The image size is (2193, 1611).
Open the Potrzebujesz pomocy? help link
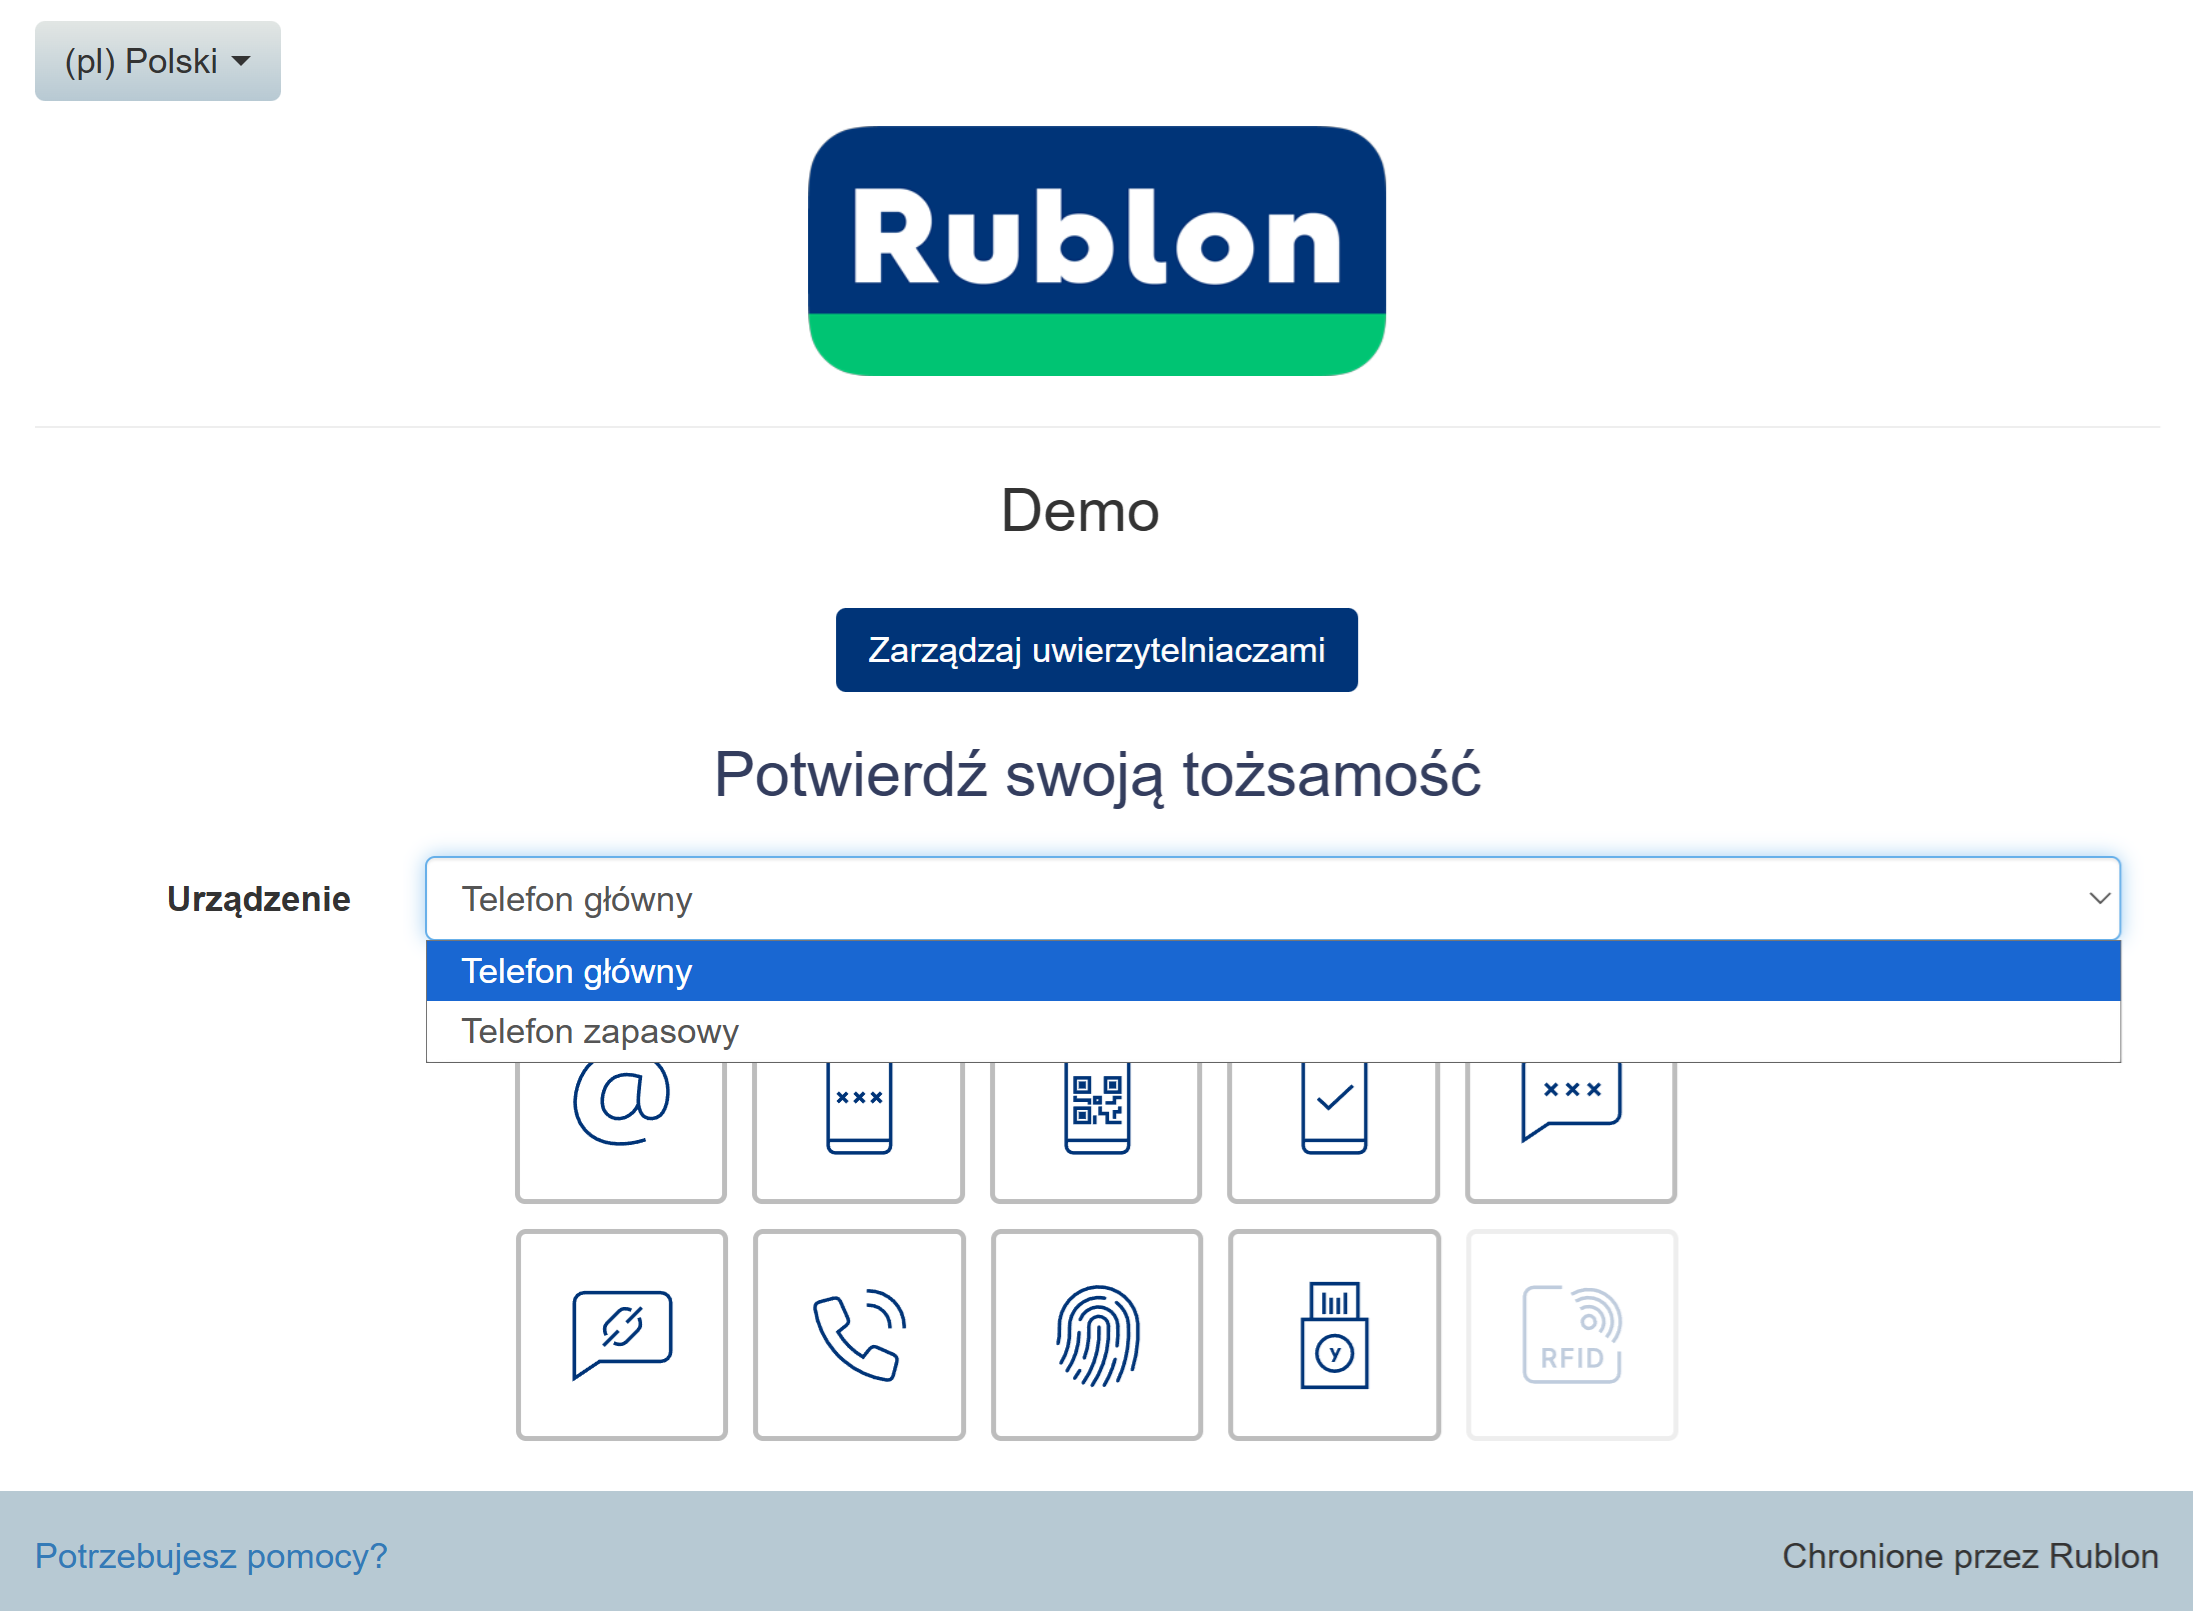click(x=211, y=1556)
